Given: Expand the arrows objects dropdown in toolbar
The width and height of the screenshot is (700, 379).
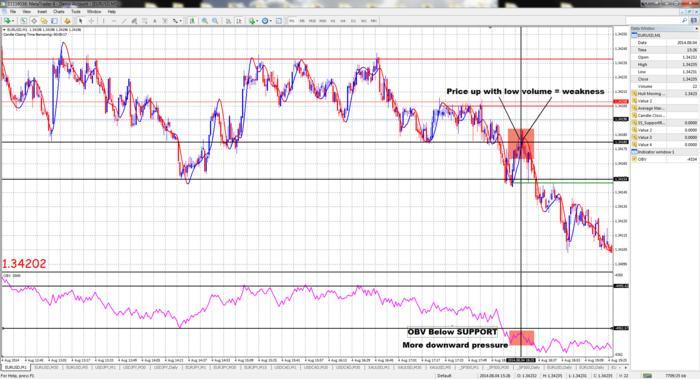Looking at the screenshot, I should [x=180, y=21].
